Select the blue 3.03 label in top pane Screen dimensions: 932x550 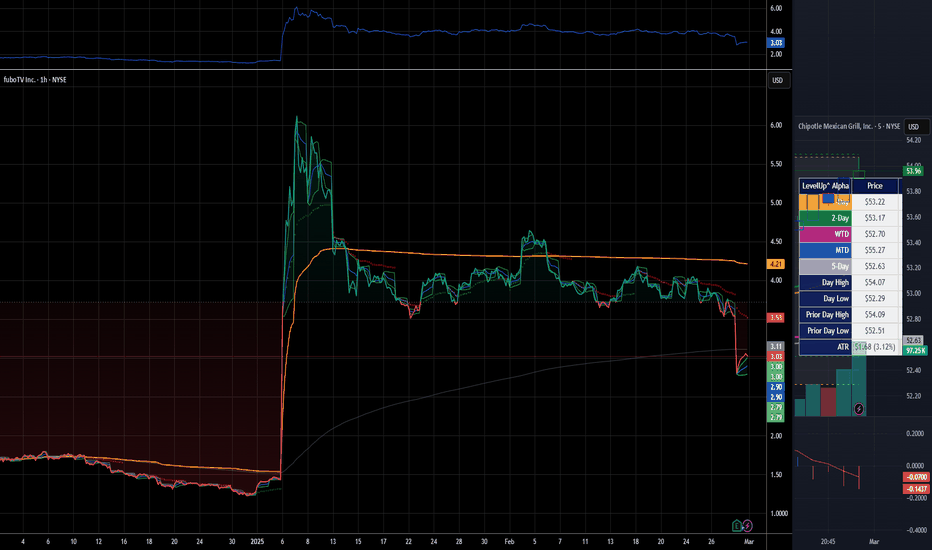776,43
